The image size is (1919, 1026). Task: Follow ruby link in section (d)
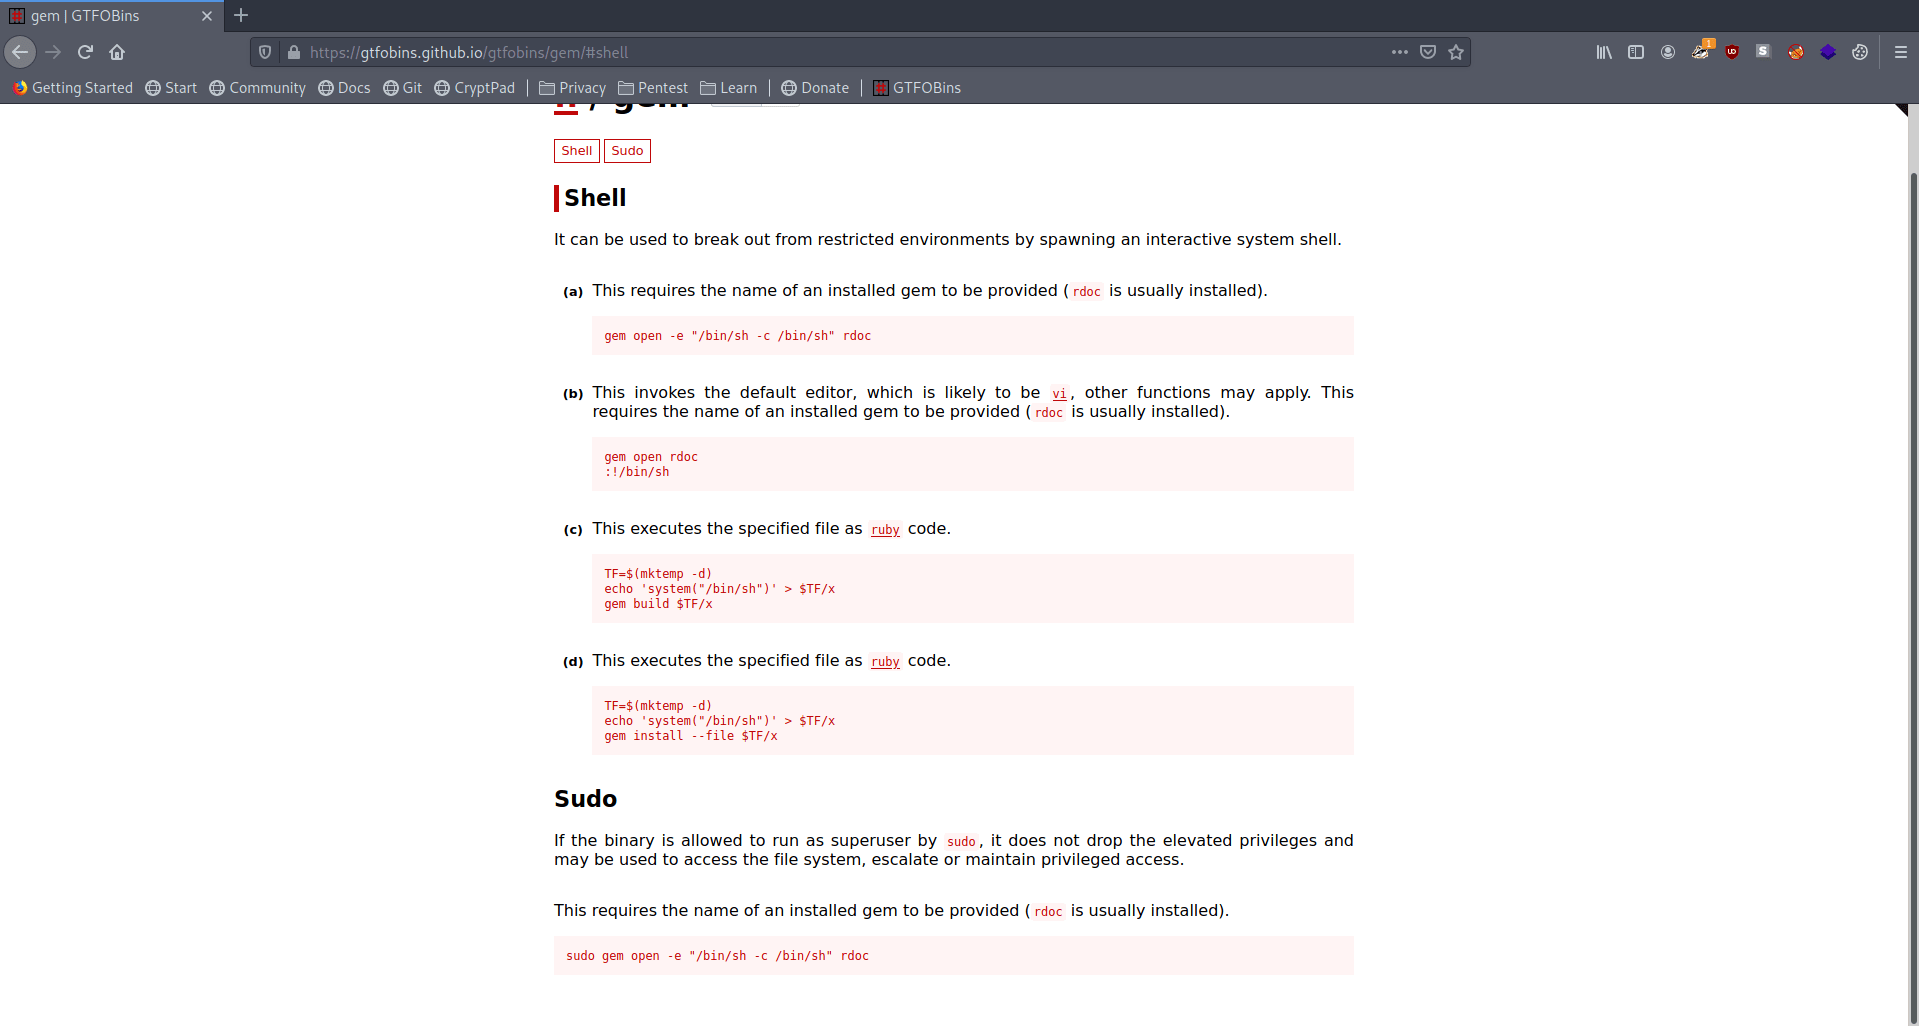[x=885, y=662]
